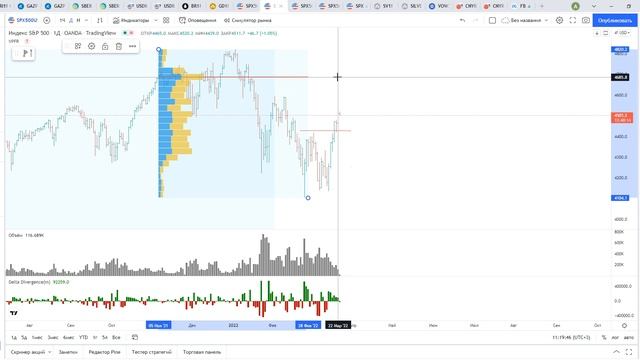Open the Тестер стратегий tab
Image resolution: width=640 pixels, height=360 pixels.
coord(152,352)
